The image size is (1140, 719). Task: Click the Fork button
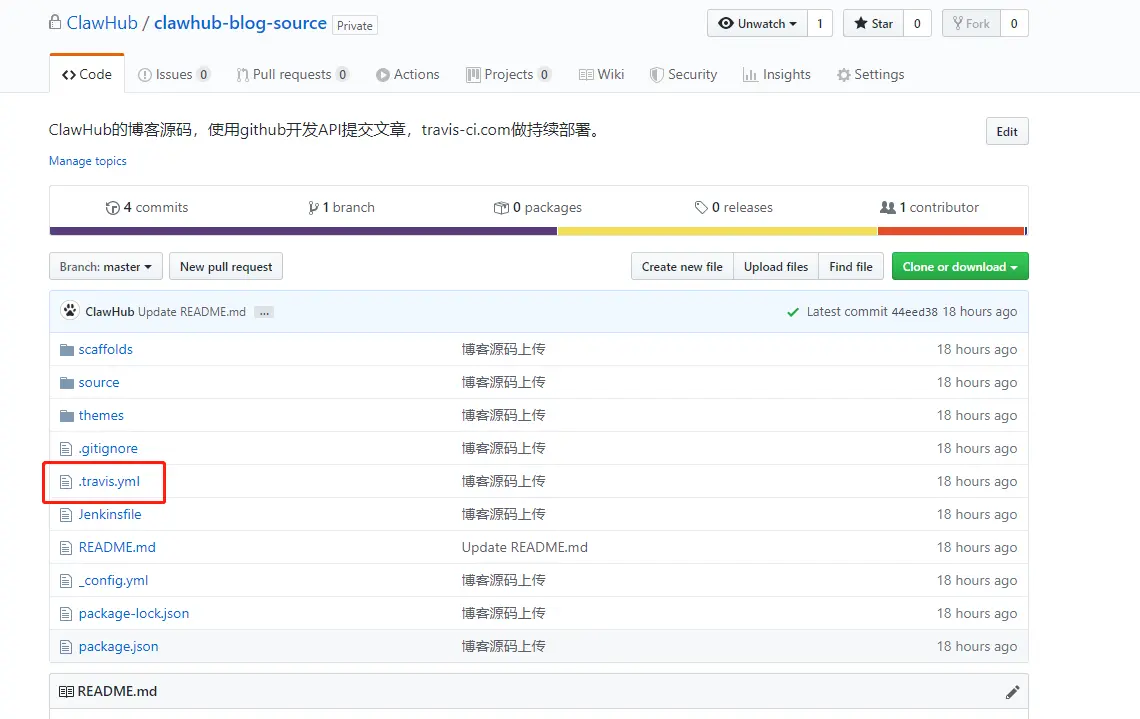click(x=971, y=23)
